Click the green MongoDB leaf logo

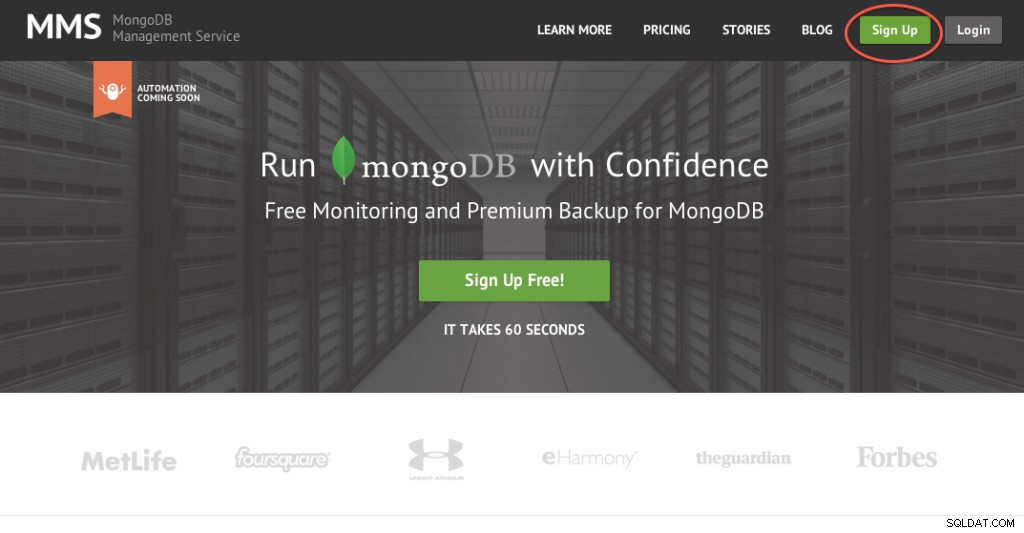tap(343, 160)
